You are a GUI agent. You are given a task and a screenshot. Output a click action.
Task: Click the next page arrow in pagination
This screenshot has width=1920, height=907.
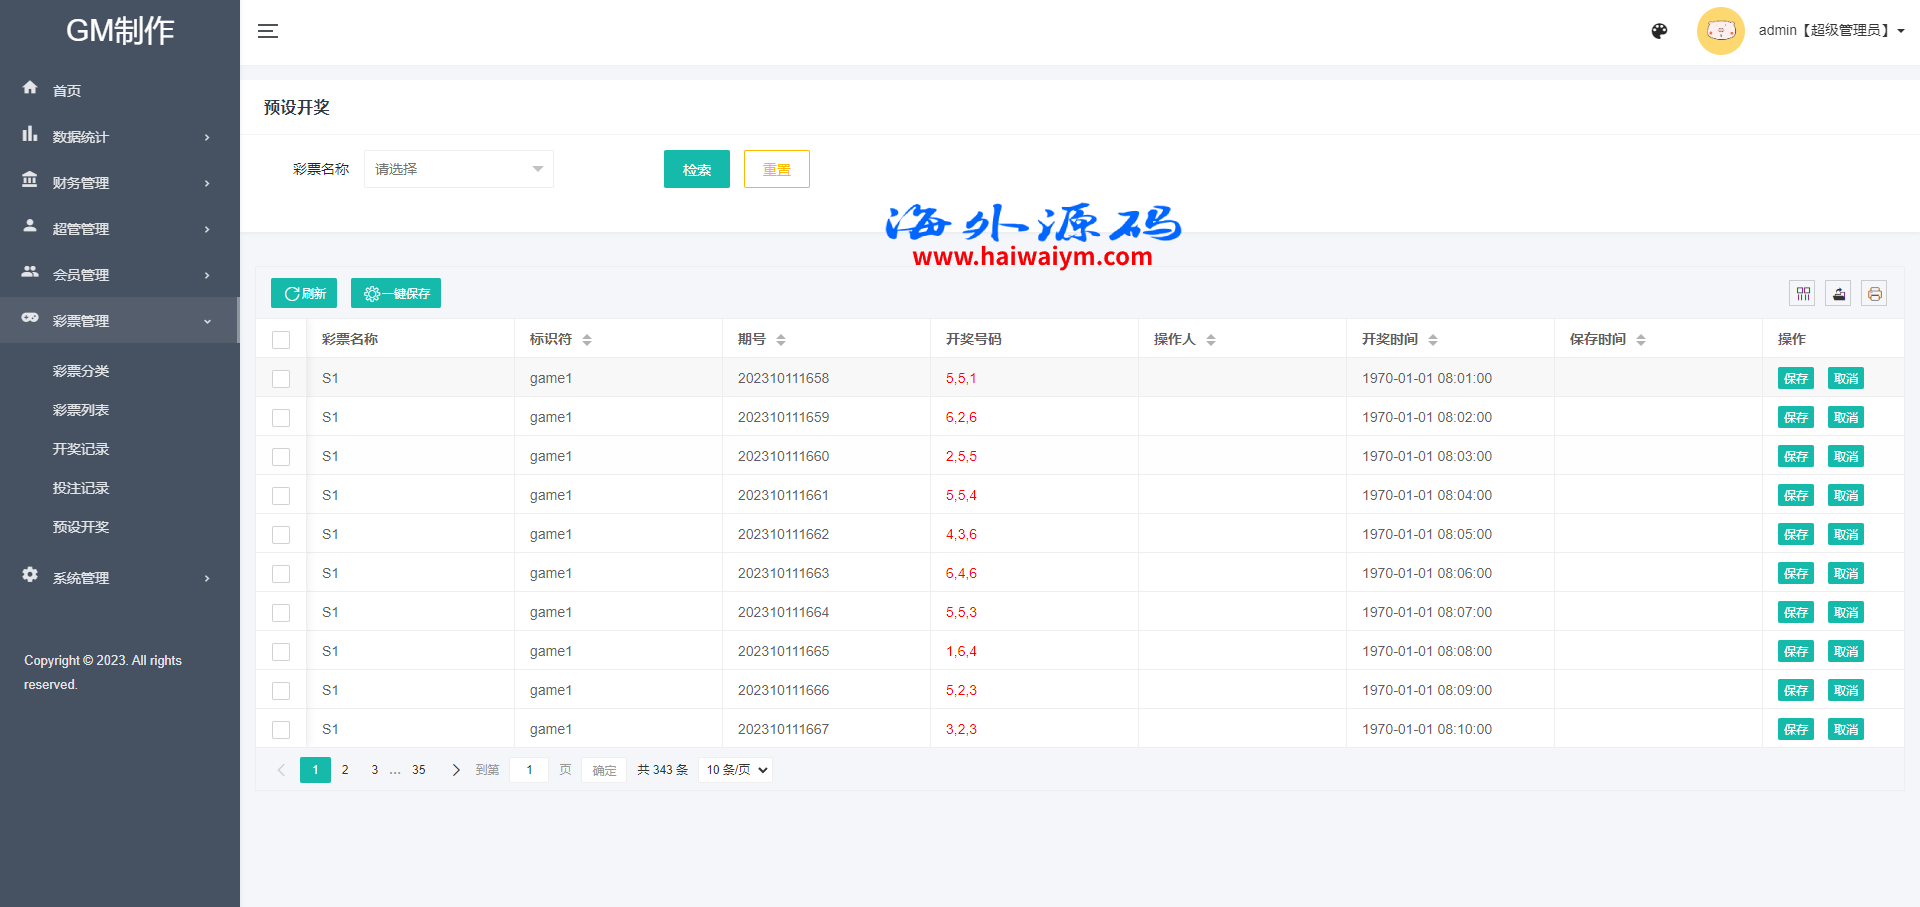456,770
